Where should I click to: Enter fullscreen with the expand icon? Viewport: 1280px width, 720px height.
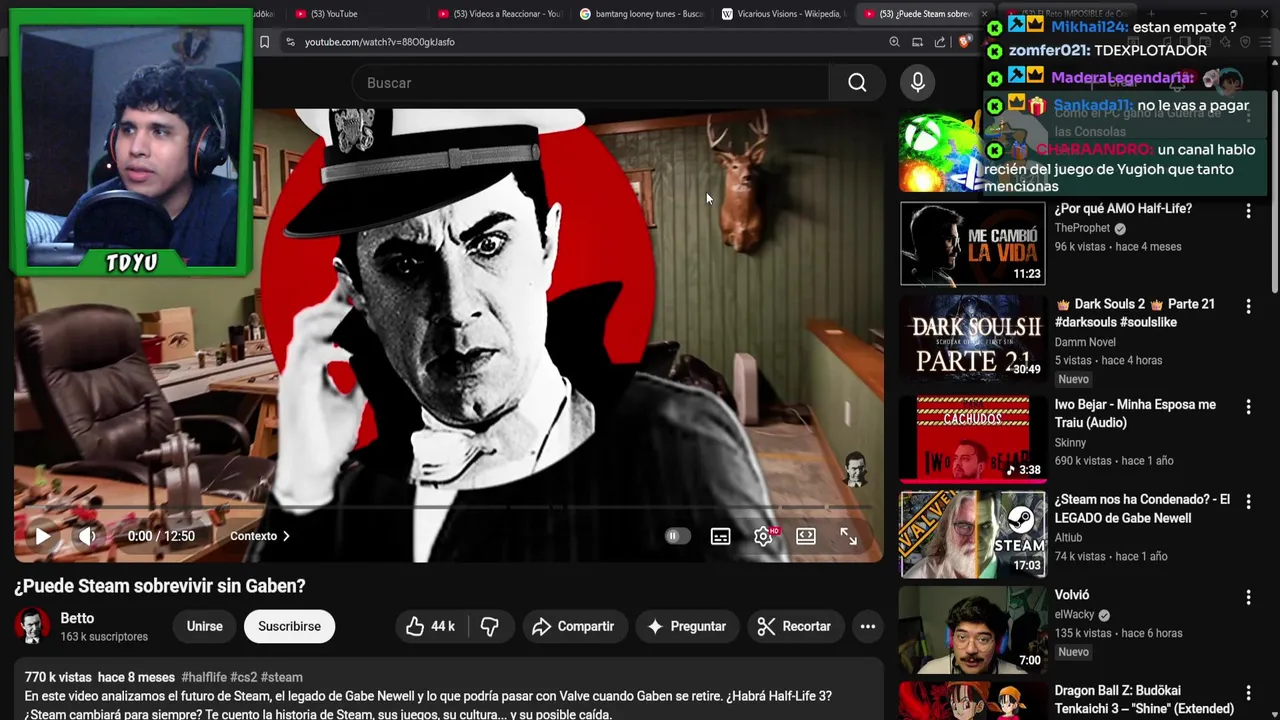click(x=848, y=536)
